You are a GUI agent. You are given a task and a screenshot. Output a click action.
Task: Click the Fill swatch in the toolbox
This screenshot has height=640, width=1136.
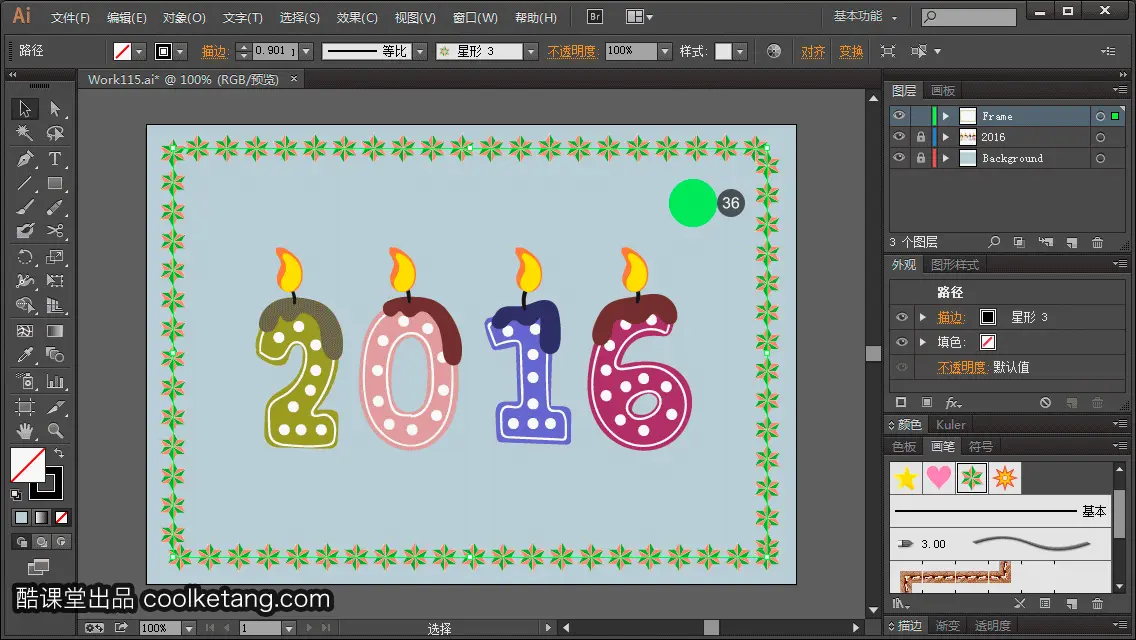point(28,465)
